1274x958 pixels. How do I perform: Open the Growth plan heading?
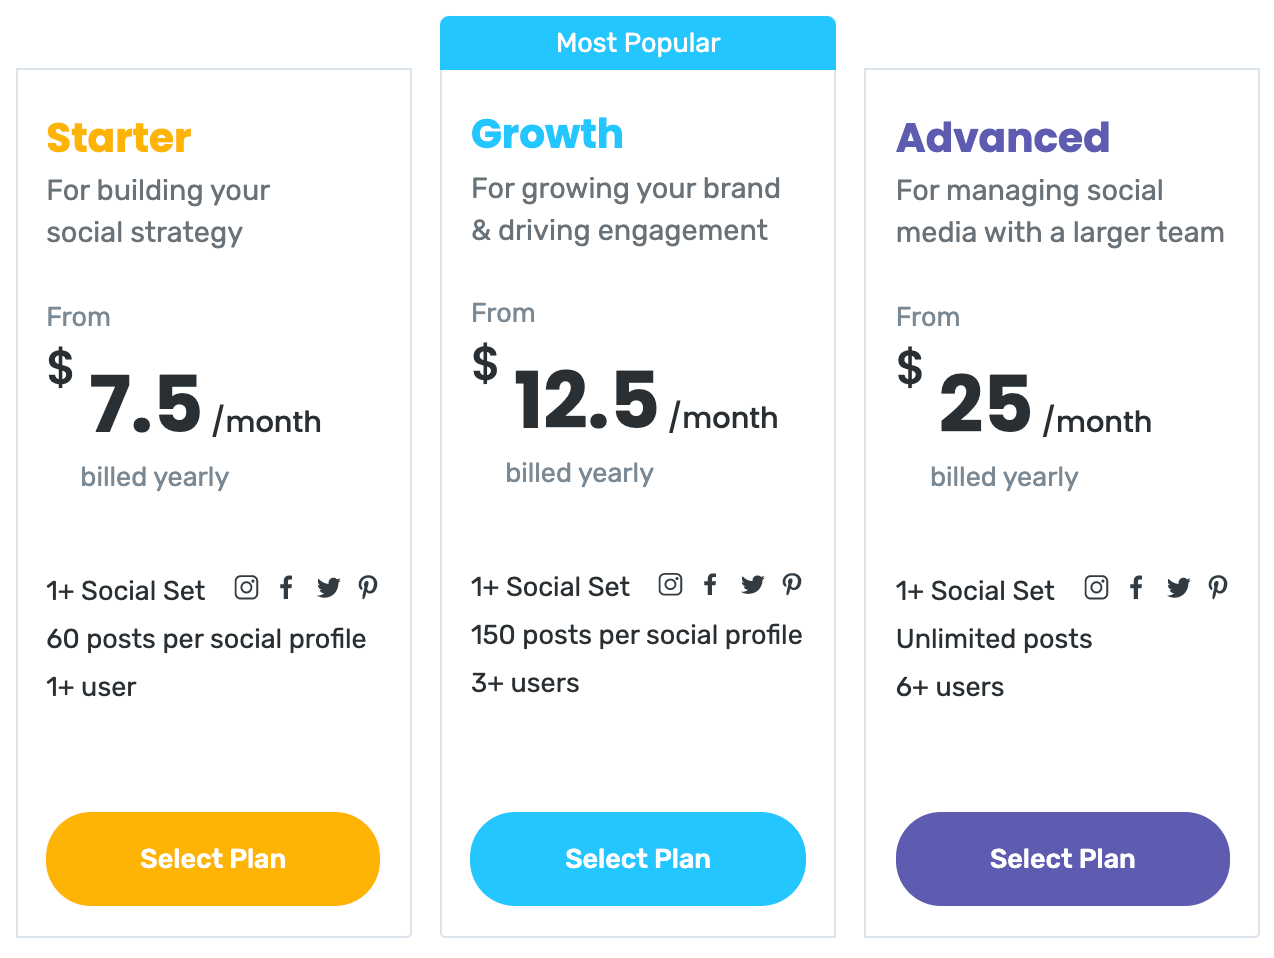click(547, 132)
